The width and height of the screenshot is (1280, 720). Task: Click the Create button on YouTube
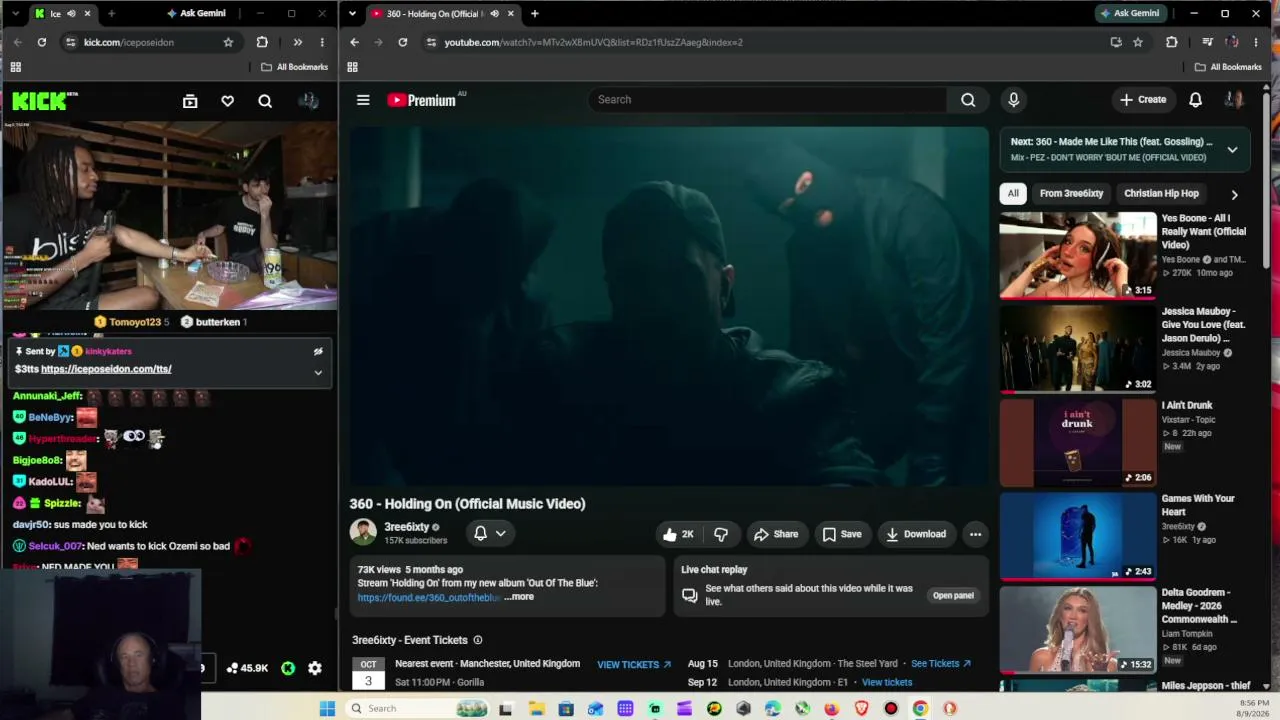click(x=1143, y=100)
